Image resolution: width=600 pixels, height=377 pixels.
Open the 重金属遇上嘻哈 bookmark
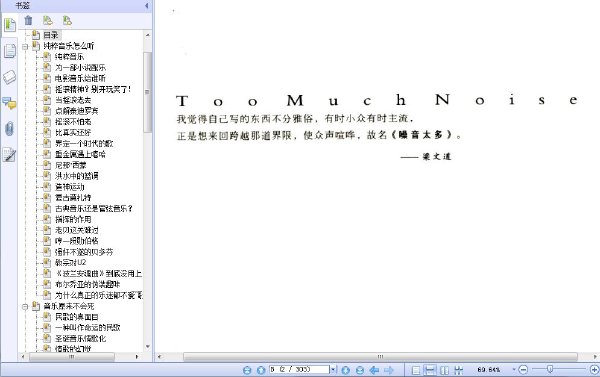point(80,154)
